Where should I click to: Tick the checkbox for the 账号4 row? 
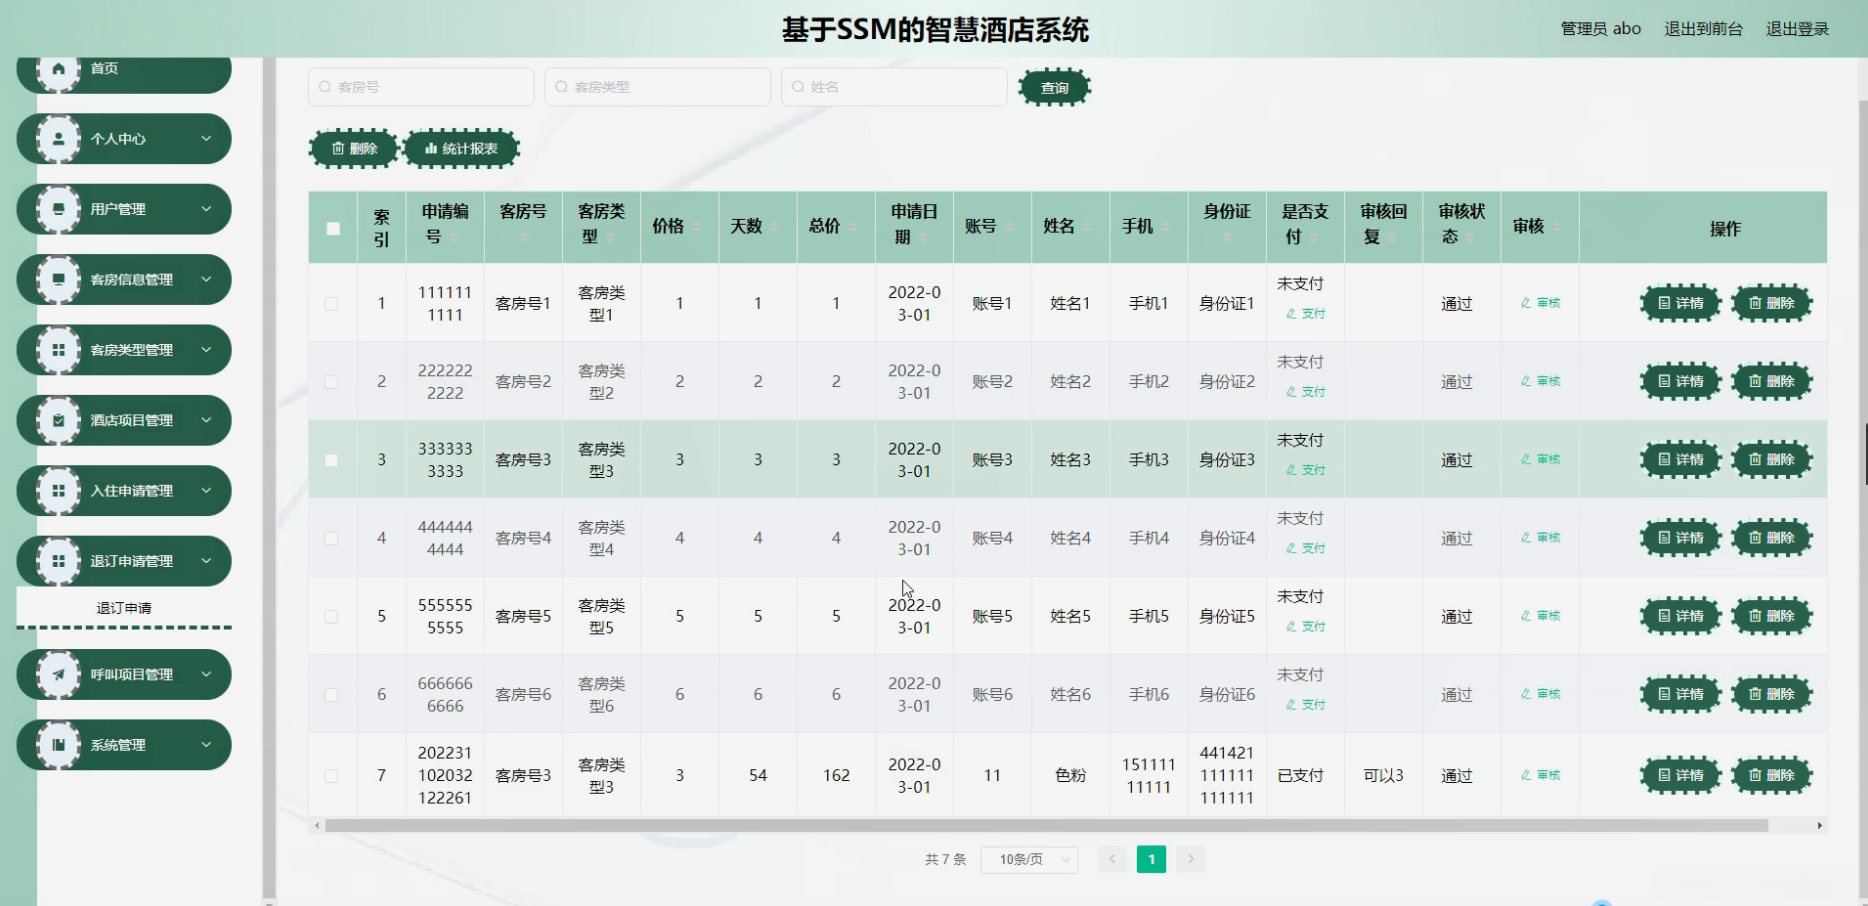pos(331,538)
